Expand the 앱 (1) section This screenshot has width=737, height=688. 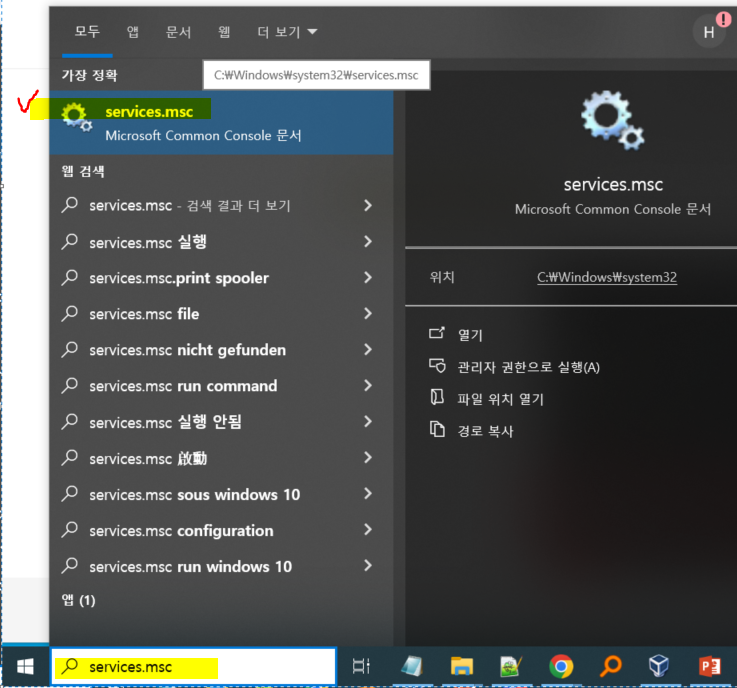pyautogui.click(x=78, y=600)
